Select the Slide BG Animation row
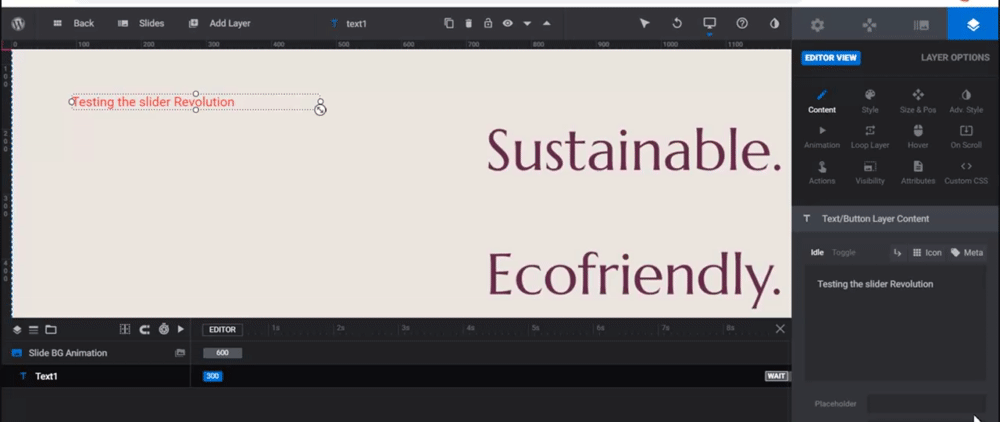Image resolution: width=1000 pixels, height=422 pixels. click(x=95, y=353)
